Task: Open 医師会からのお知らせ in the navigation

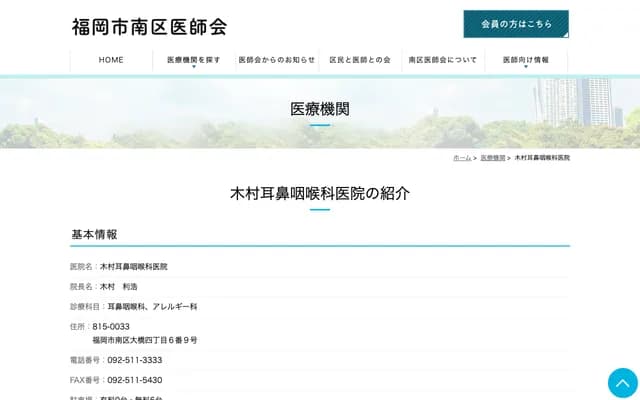Action: (x=277, y=60)
